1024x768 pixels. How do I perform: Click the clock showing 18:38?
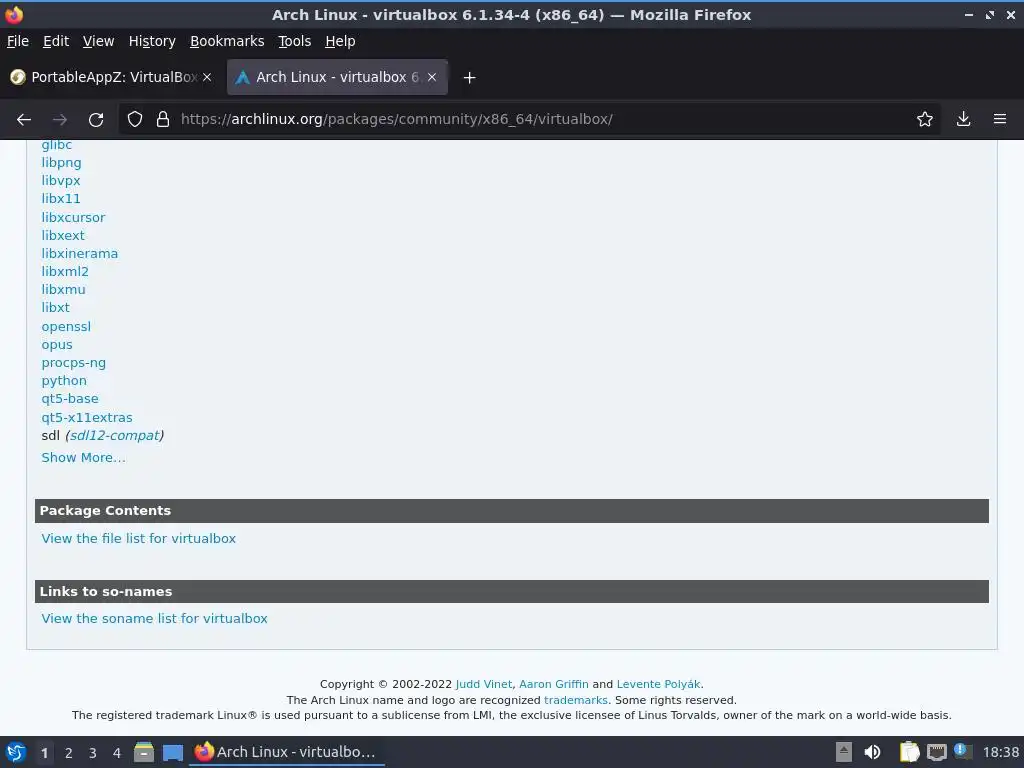pyautogui.click(x=1000, y=752)
